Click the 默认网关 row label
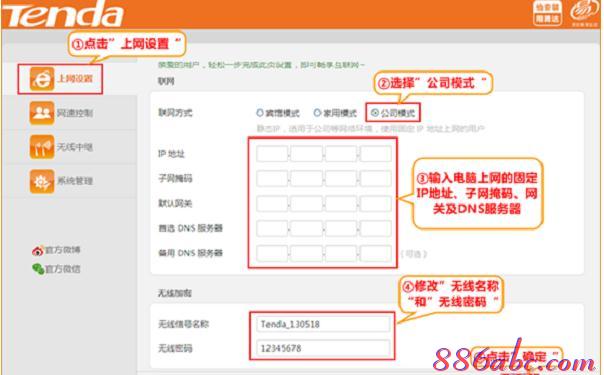 tap(175, 203)
